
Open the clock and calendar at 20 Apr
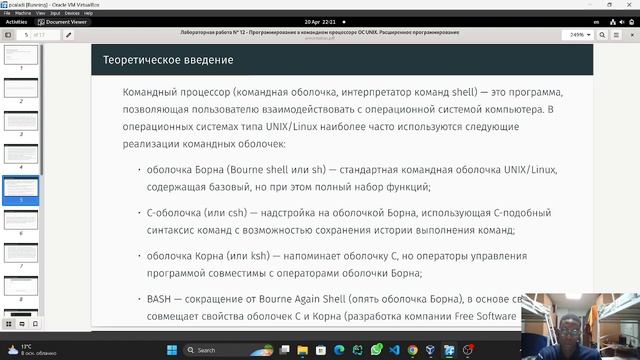click(320, 22)
